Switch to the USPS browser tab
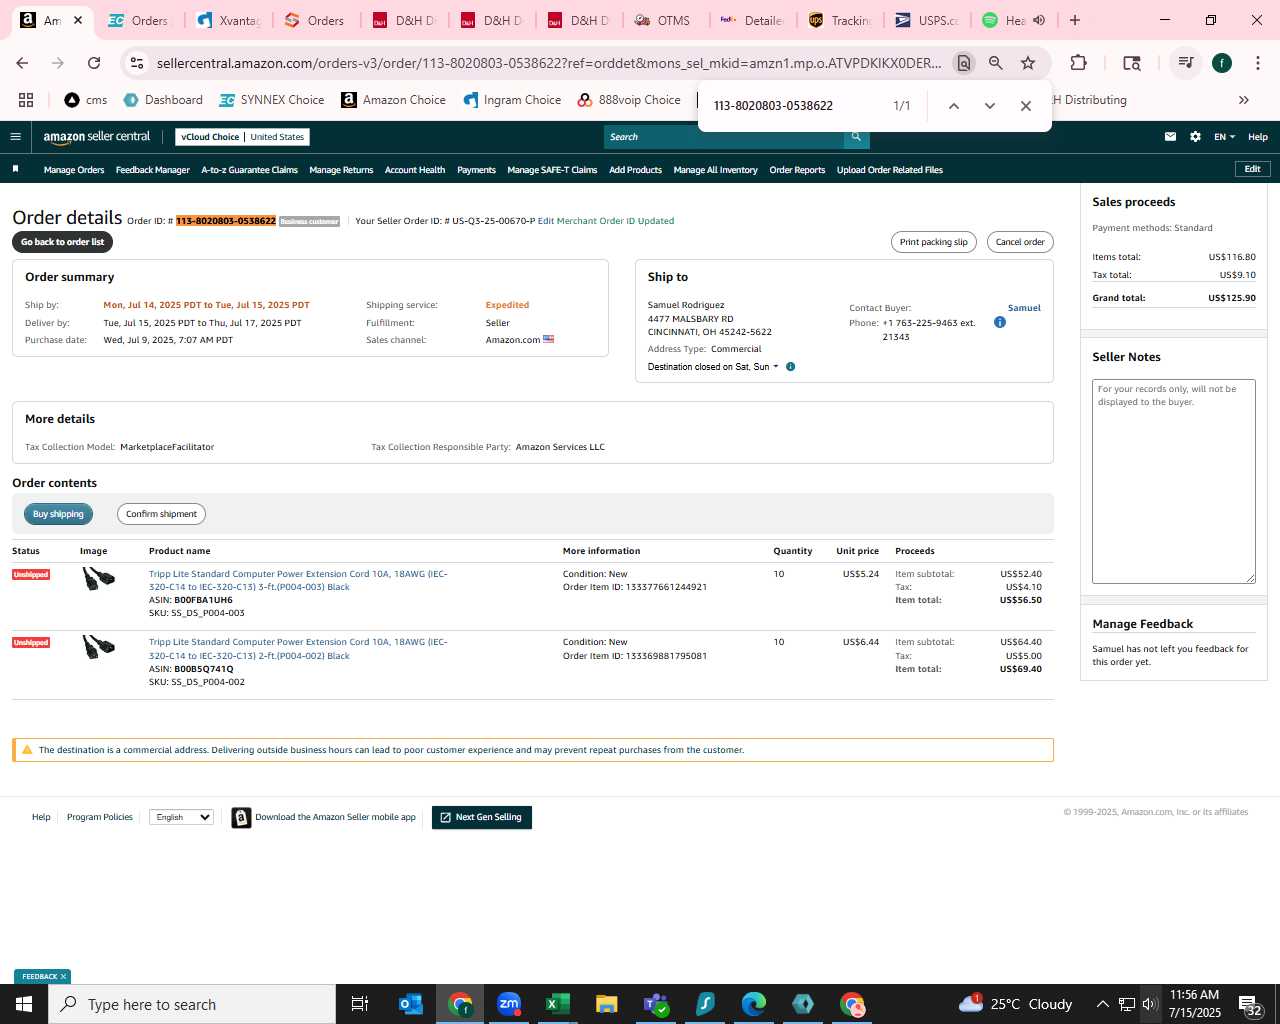 pos(927,20)
